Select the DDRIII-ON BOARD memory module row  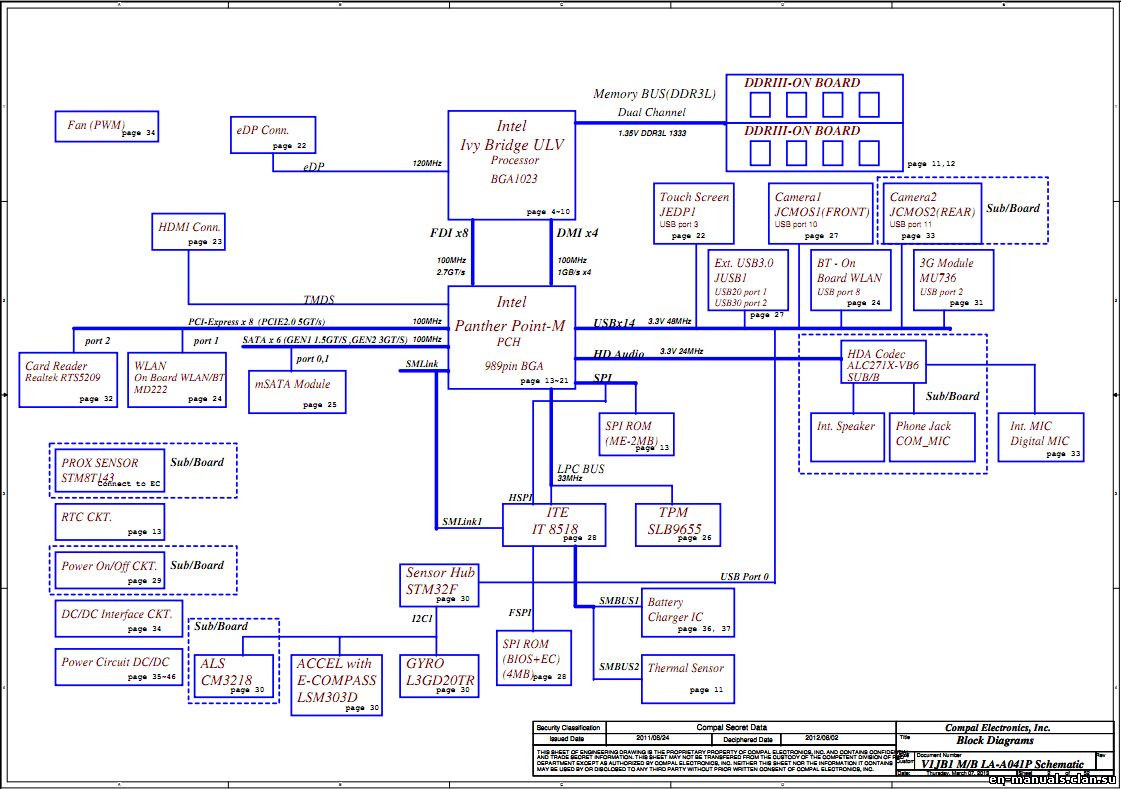pyautogui.click(x=815, y=95)
